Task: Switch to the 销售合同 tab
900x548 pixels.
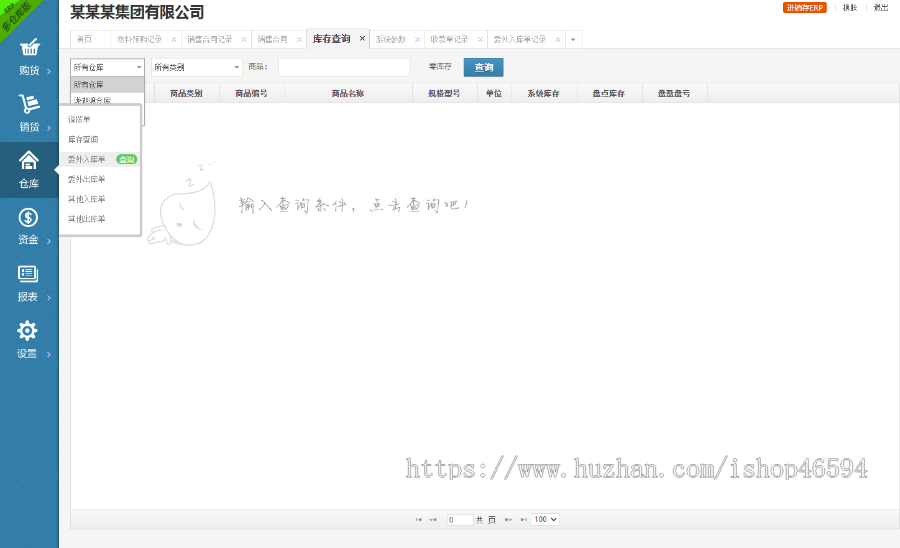Action: tap(272, 40)
